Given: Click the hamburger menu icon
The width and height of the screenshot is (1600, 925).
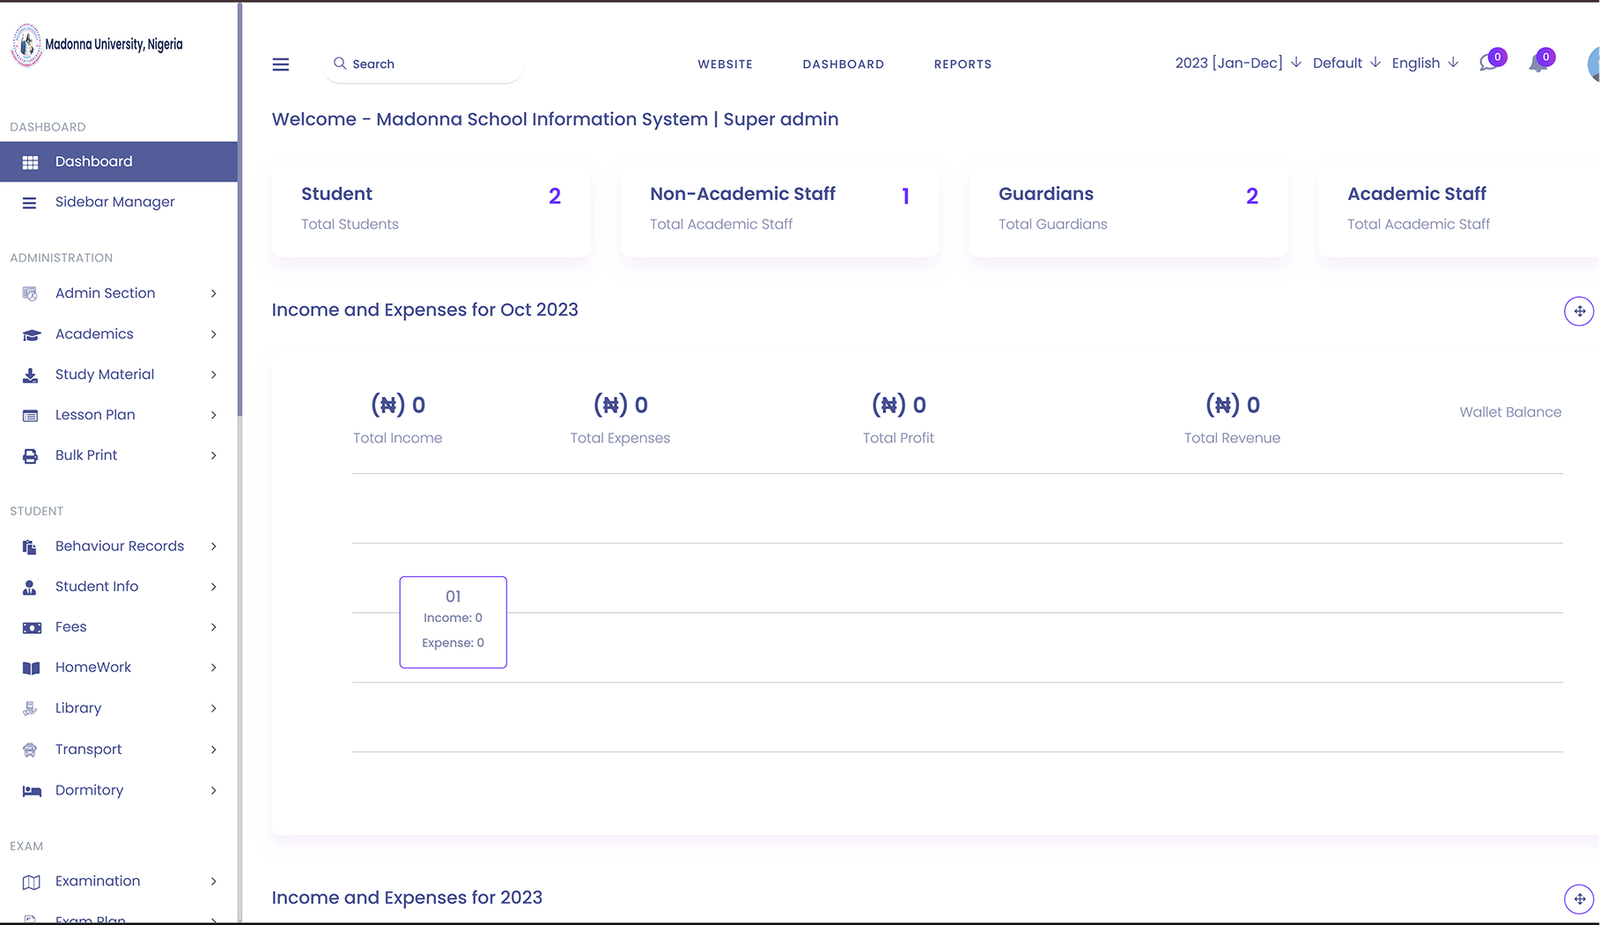Looking at the screenshot, I should pos(280,64).
